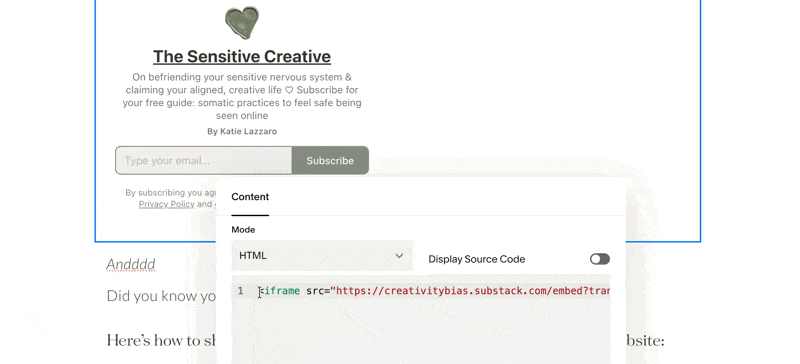The height and width of the screenshot is (364, 800).
Task: Click the Subscribe button
Action: coord(330,160)
